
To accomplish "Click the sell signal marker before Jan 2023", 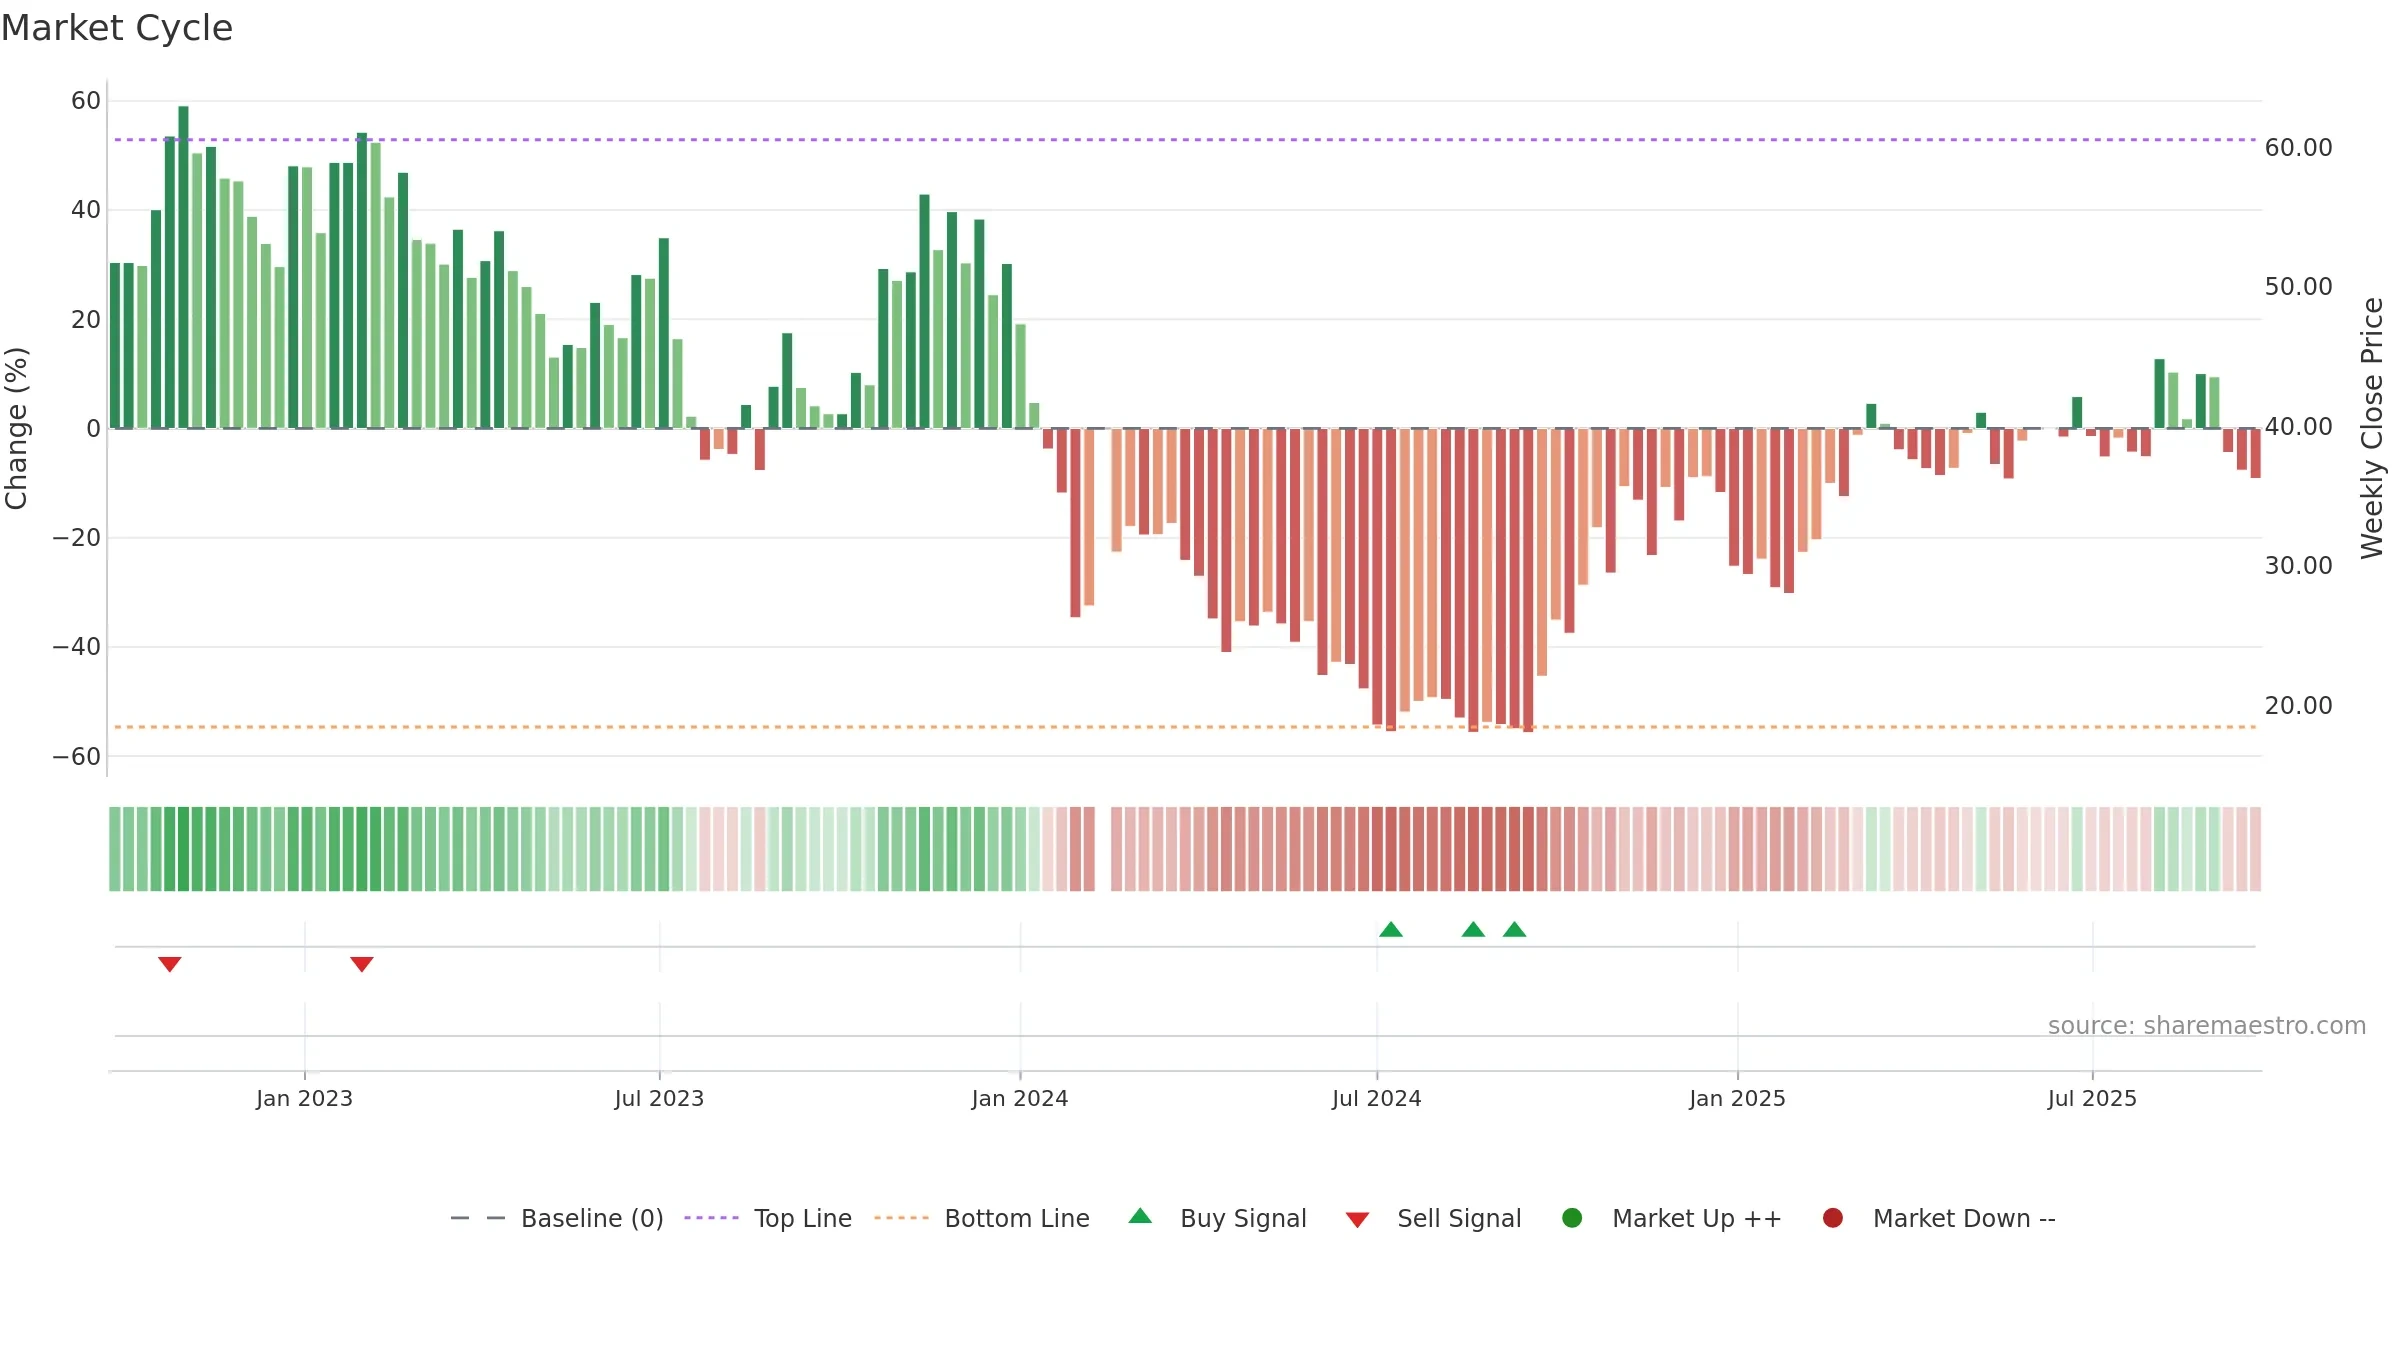I will 170,964.
